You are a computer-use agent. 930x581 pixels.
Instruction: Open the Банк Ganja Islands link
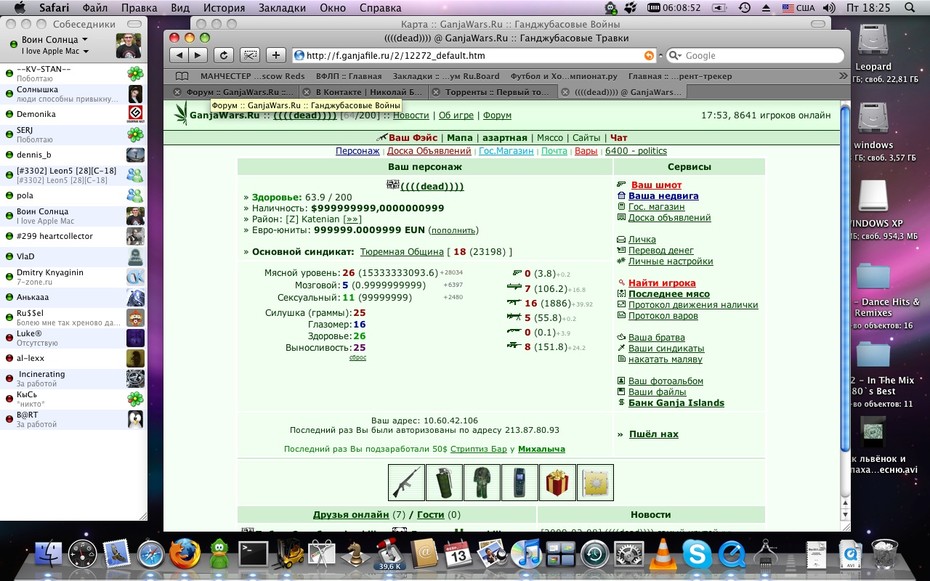[676, 403]
